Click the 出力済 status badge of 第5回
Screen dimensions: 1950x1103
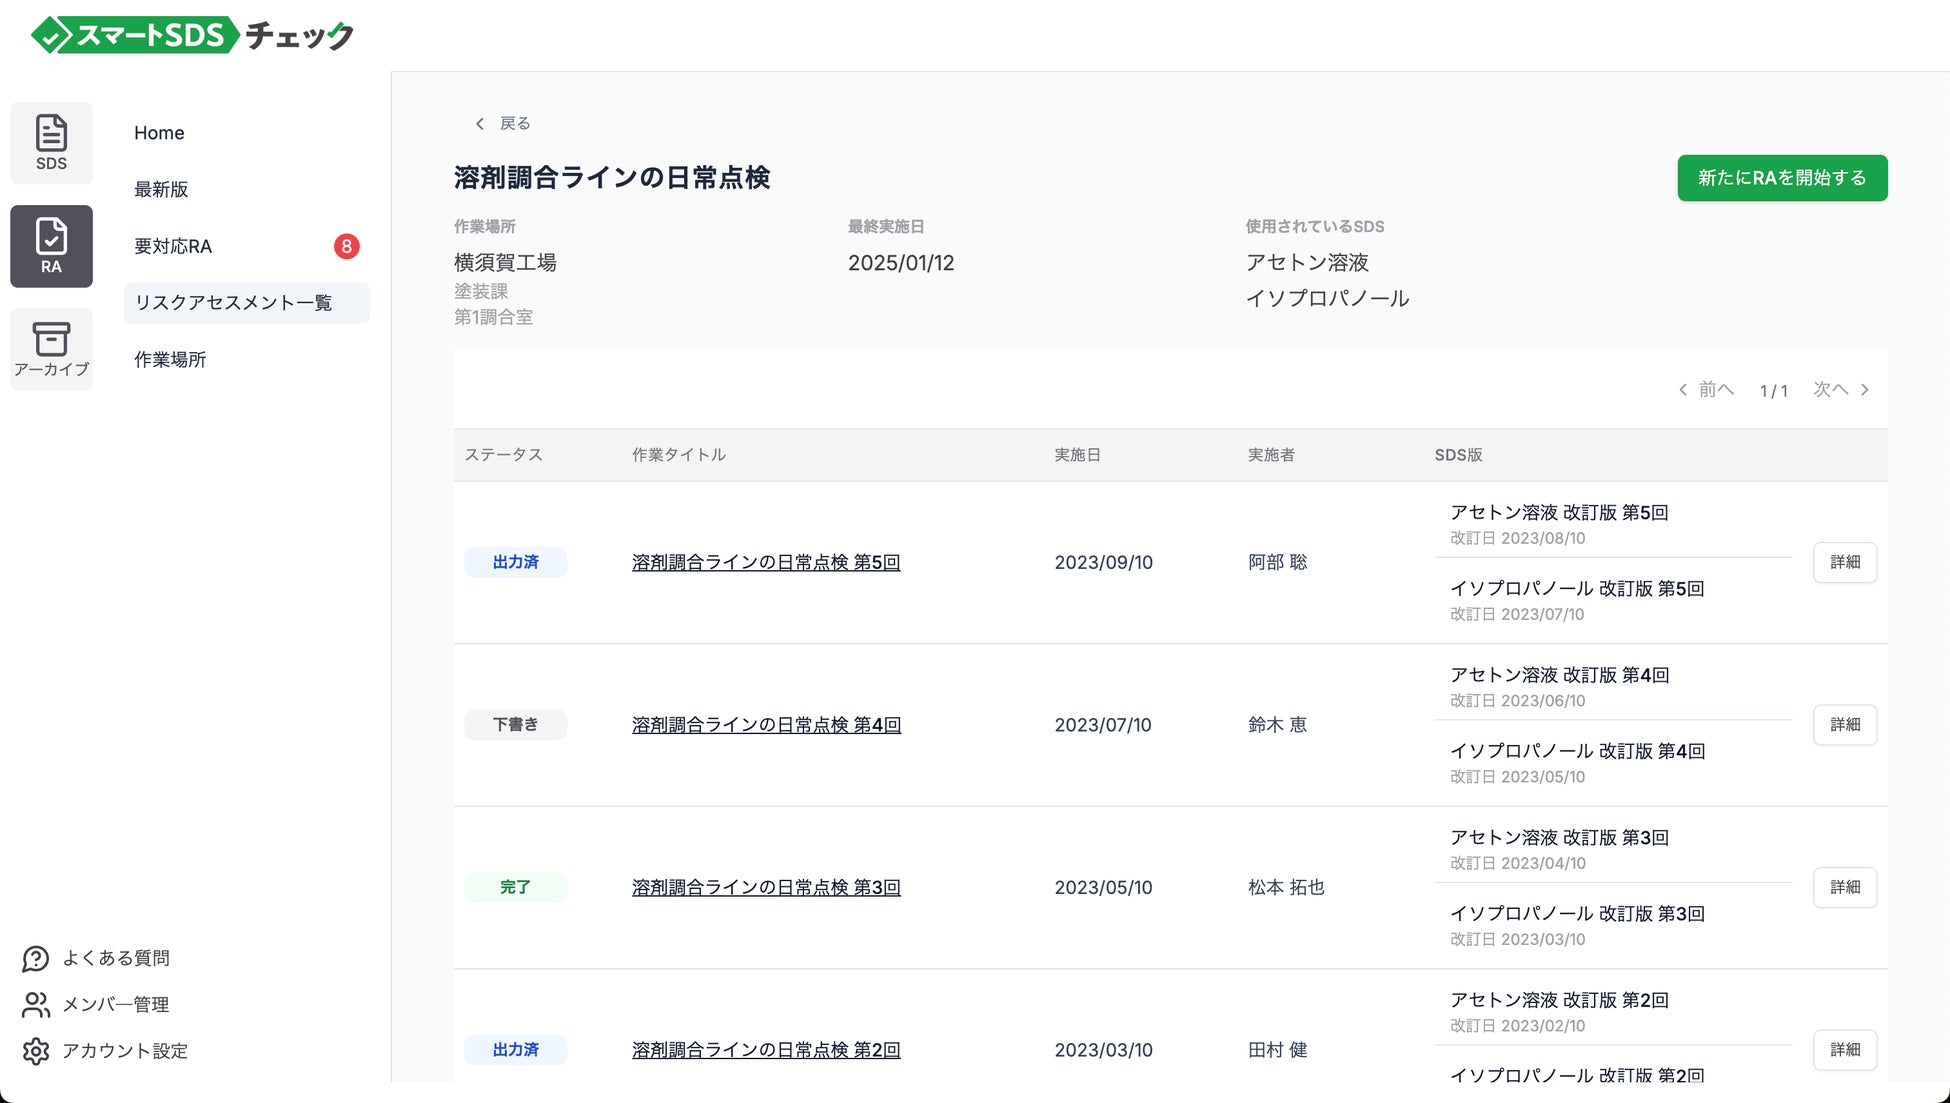tap(515, 563)
